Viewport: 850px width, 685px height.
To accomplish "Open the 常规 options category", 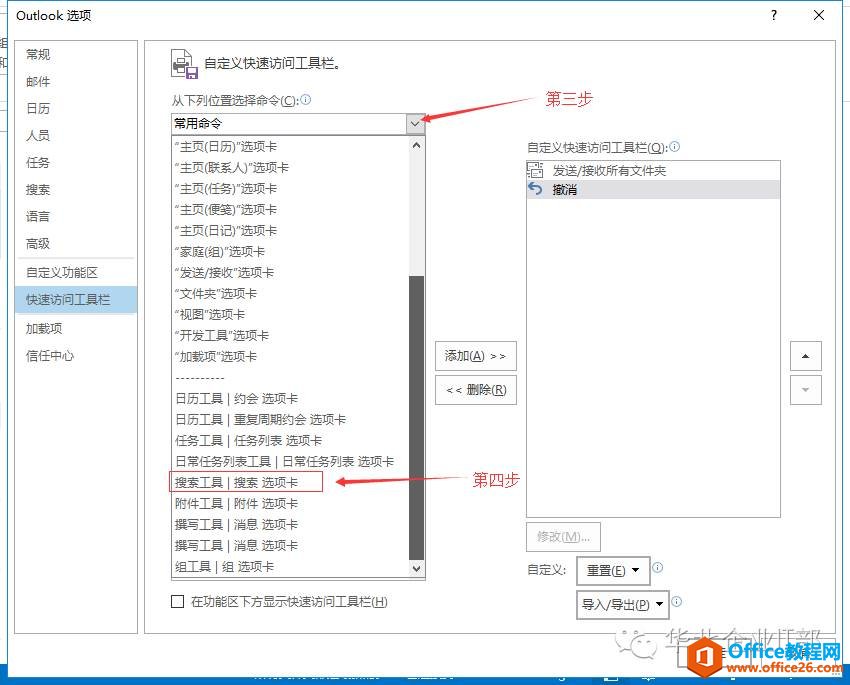I will 75,54.
